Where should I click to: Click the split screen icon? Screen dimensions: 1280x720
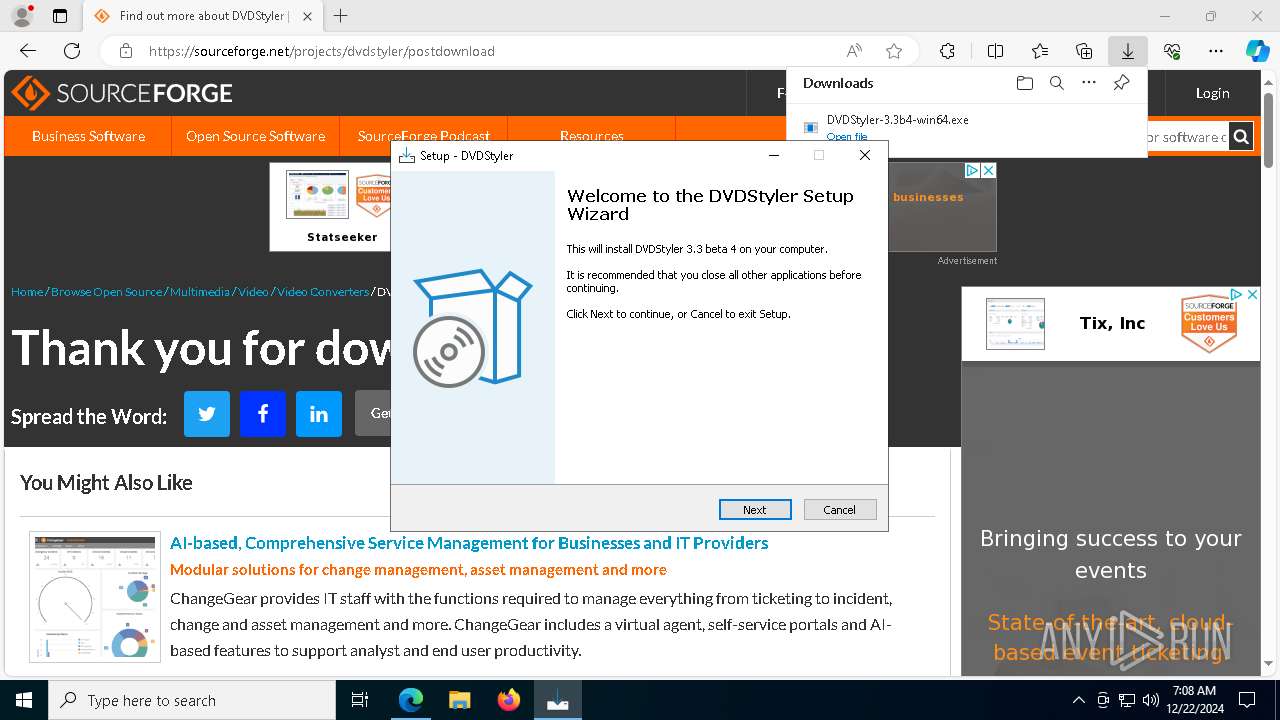(x=995, y=51)
